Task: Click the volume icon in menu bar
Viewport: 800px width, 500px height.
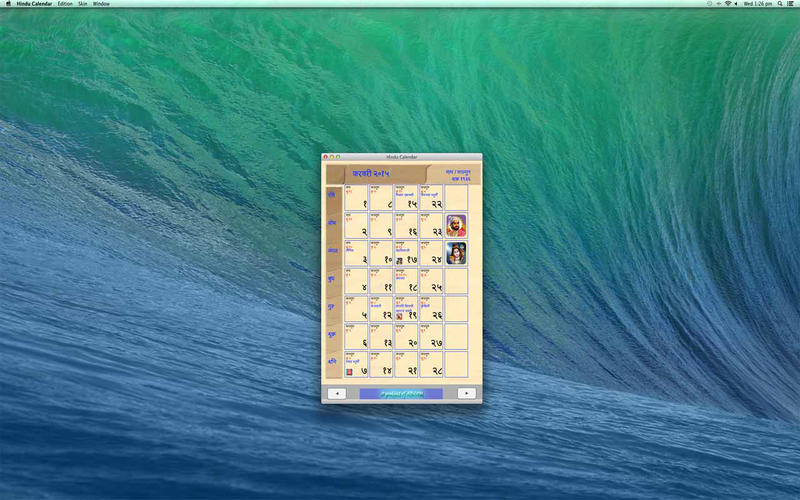Action: tap(736, 4)
